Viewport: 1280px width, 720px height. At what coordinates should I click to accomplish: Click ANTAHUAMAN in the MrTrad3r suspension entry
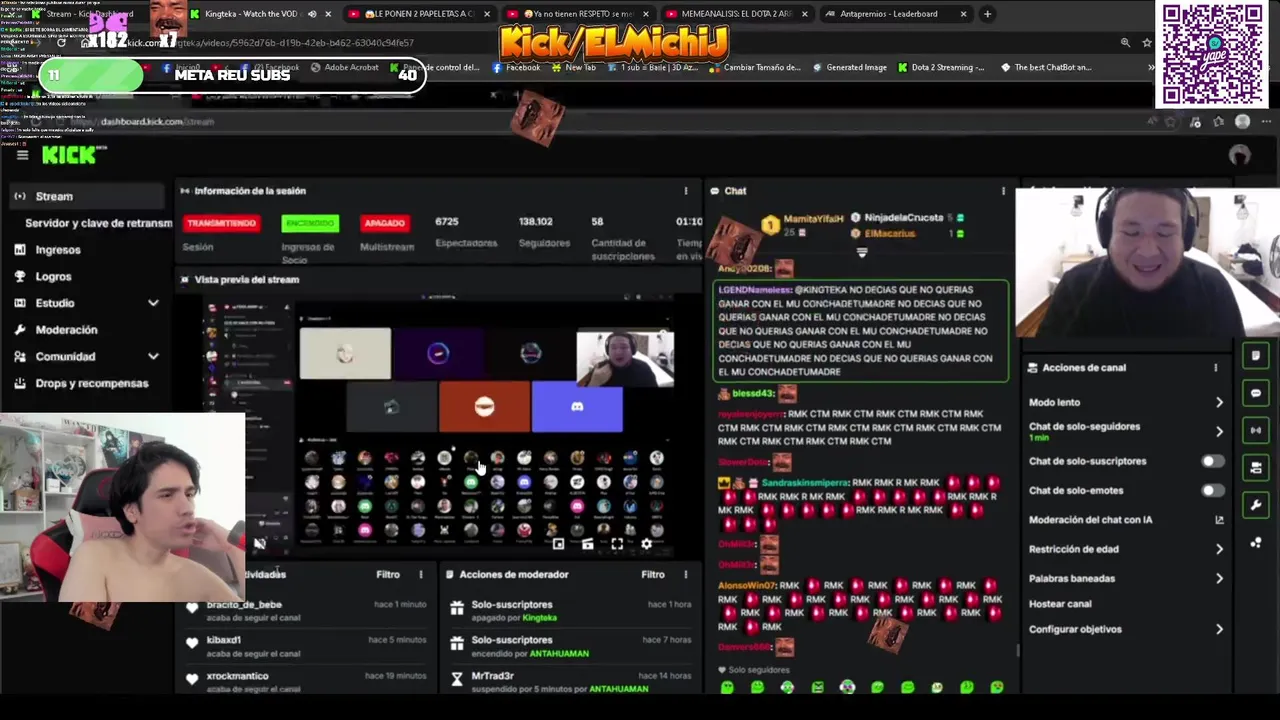coord(618,689)
